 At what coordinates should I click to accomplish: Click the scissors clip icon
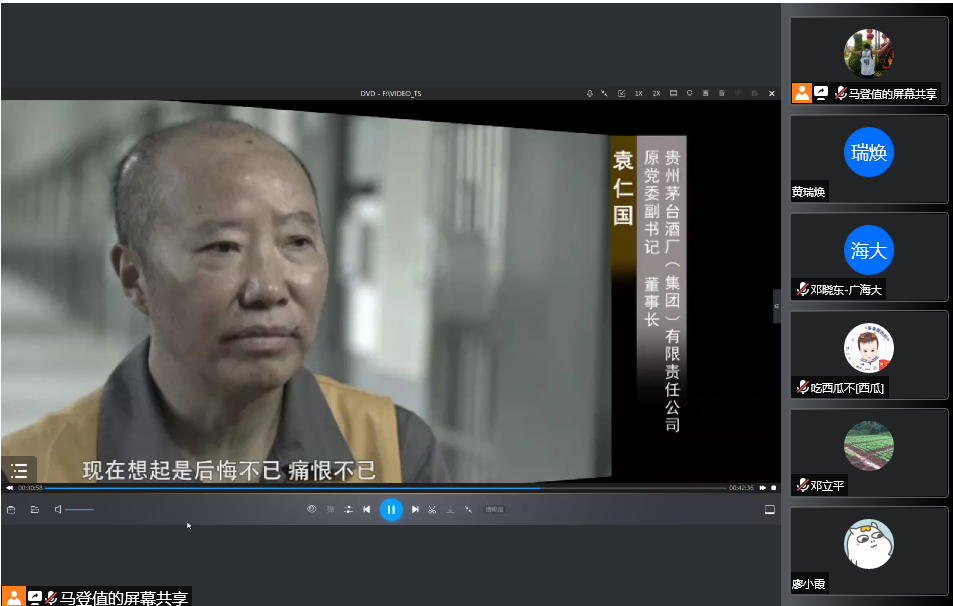[432, 509]
